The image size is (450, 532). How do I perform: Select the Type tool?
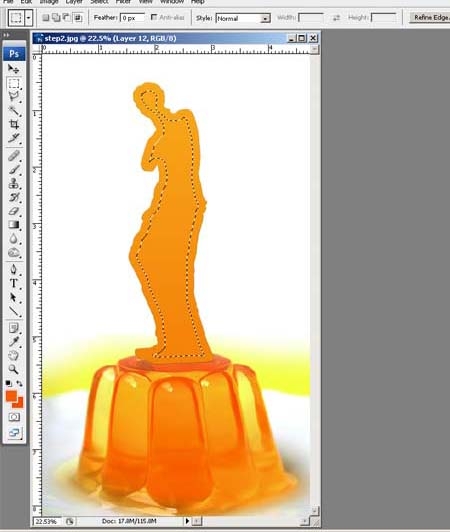click(x=14, y=283)
